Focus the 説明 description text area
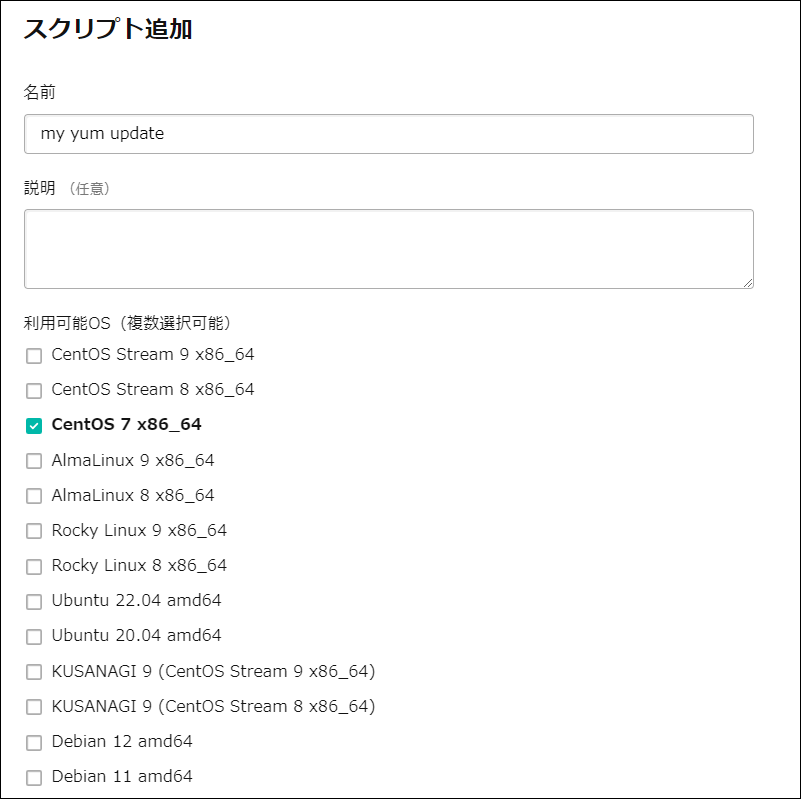The width and height of the screenshot is (801, 799). pyautogui.click(x=388, y=249)
